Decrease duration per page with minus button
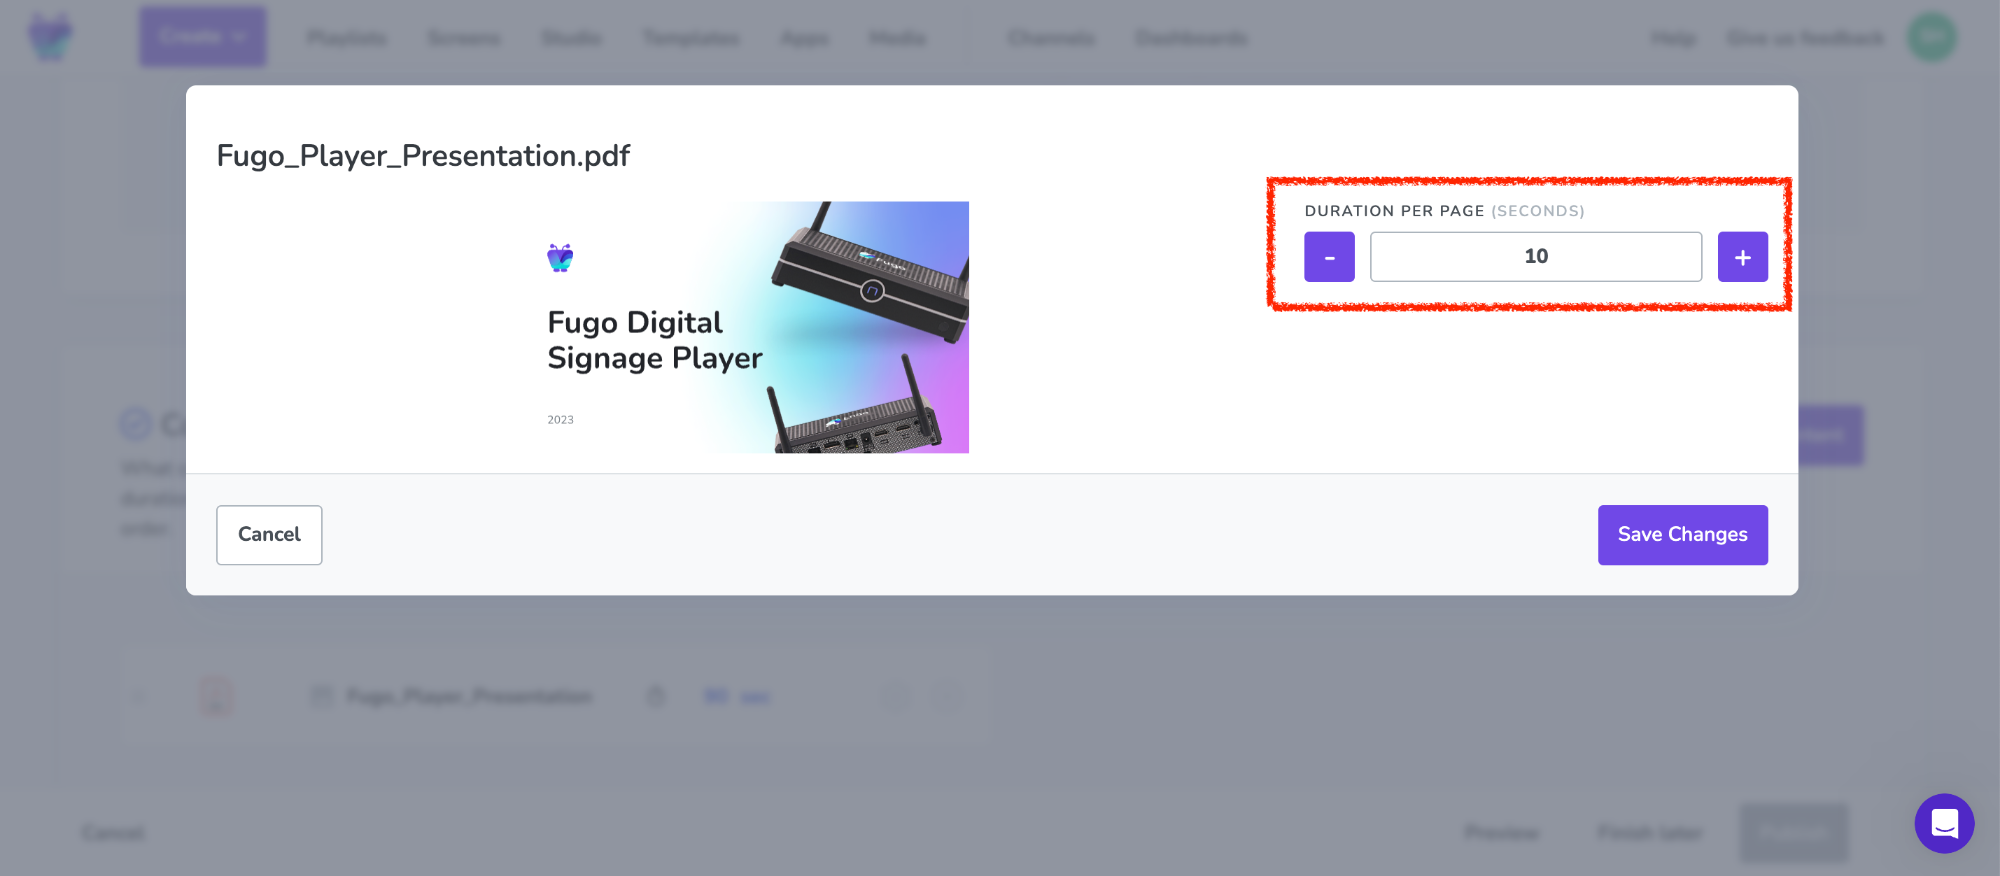2000x876 pixels. 1329,257
